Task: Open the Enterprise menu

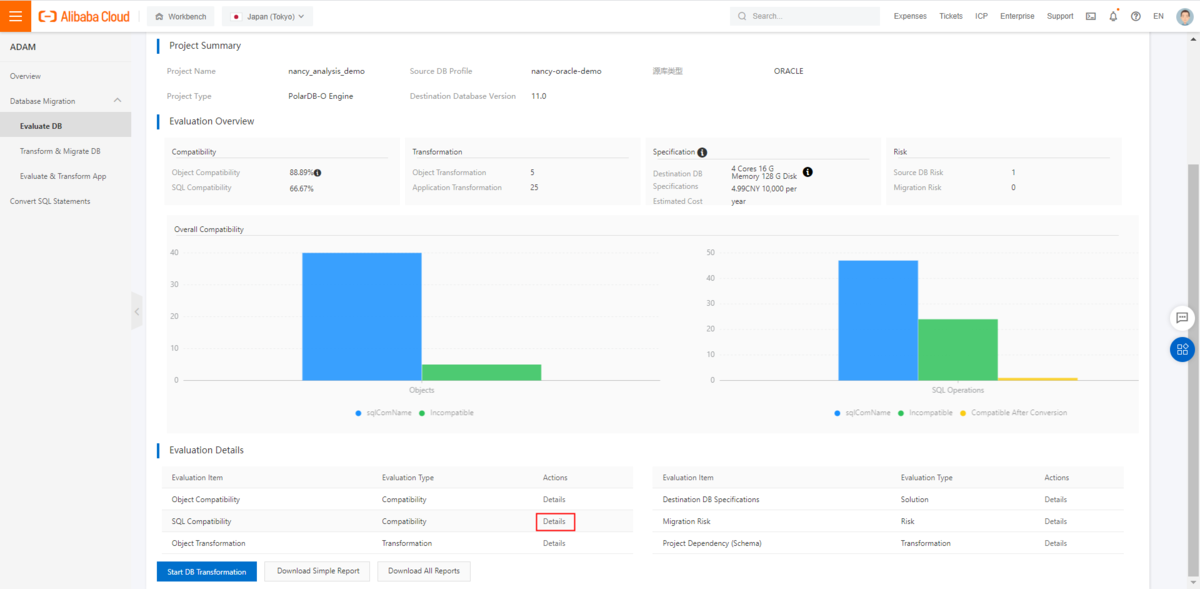Action: point(1017,16)
